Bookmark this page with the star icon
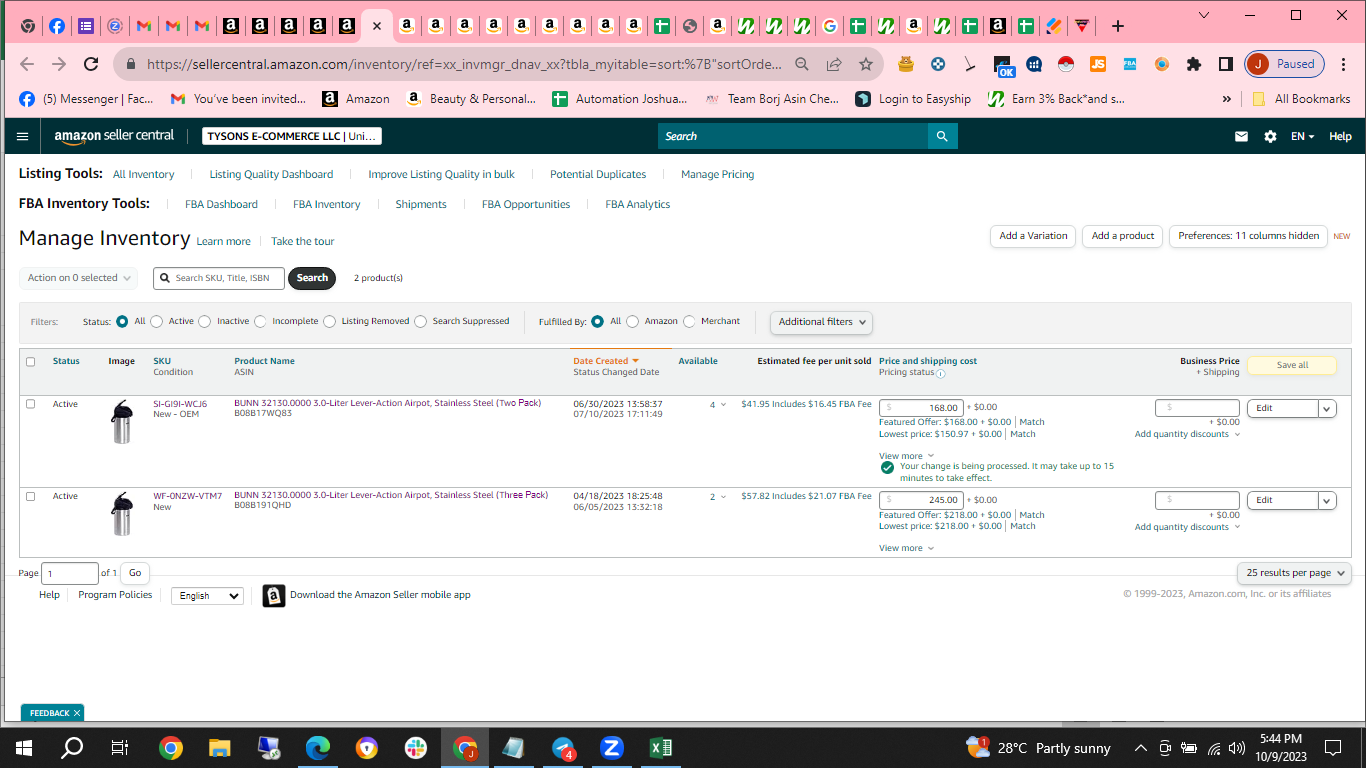Screen dimensions: 1366x768 [x=866, y=64]
